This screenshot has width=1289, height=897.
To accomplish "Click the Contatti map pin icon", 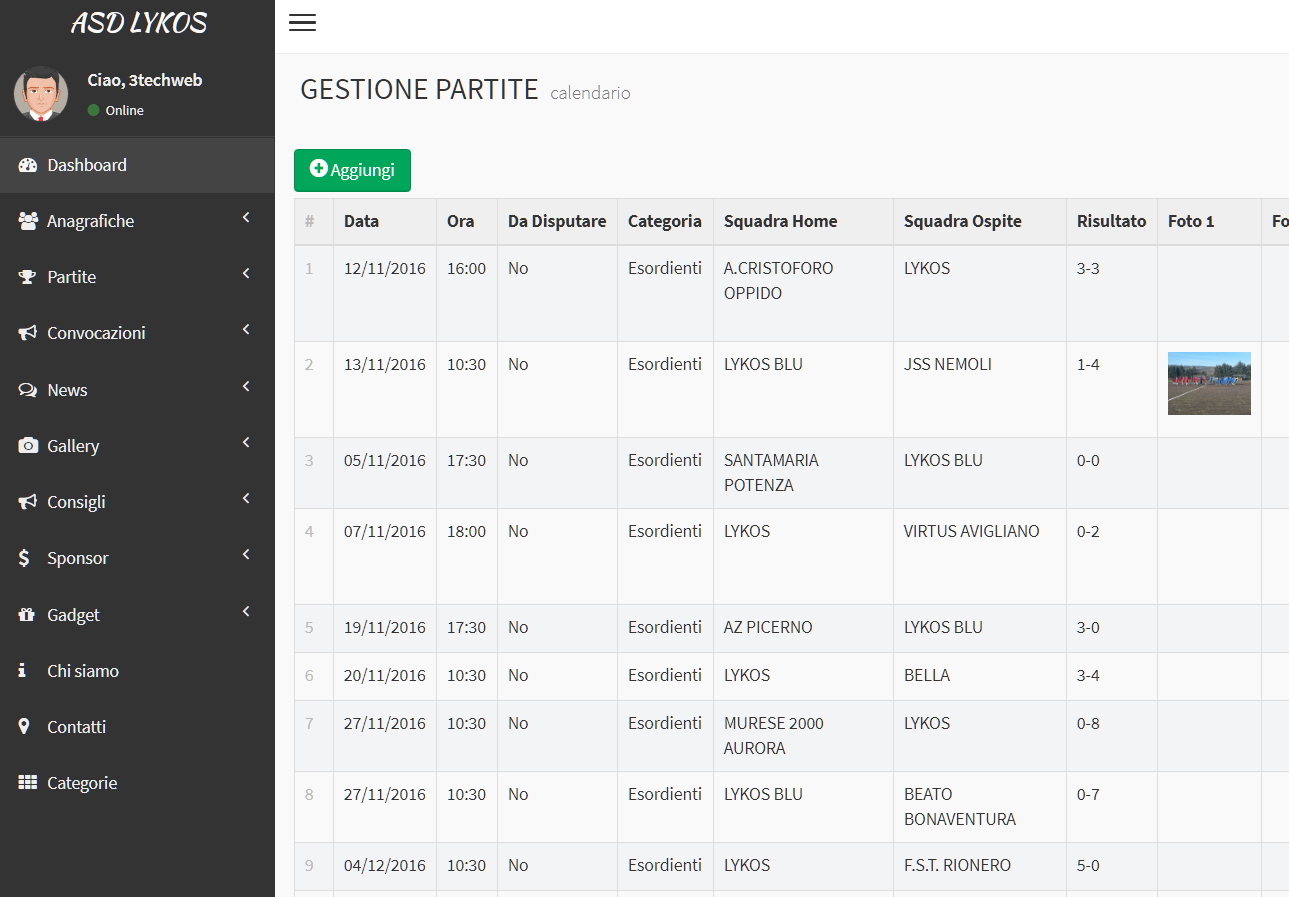I will click(24, 727).
